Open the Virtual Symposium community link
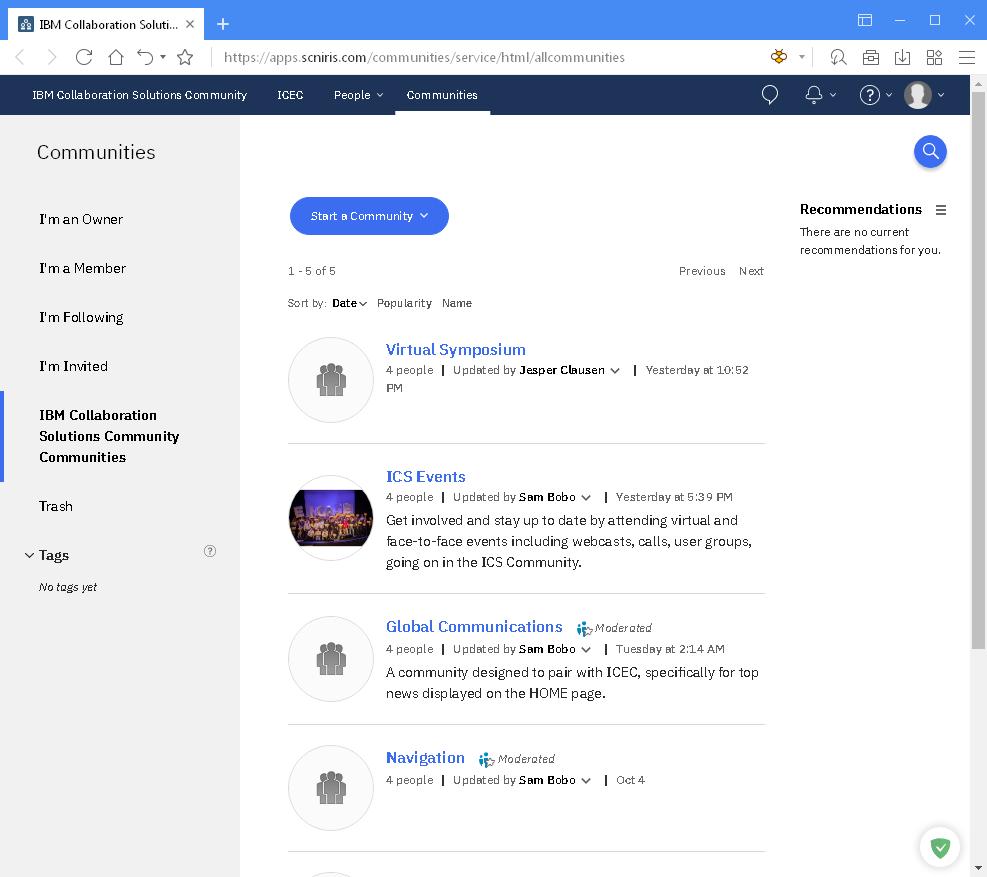Image resolution: width=987 pixels, height=877 pixels. coord(456,349)
